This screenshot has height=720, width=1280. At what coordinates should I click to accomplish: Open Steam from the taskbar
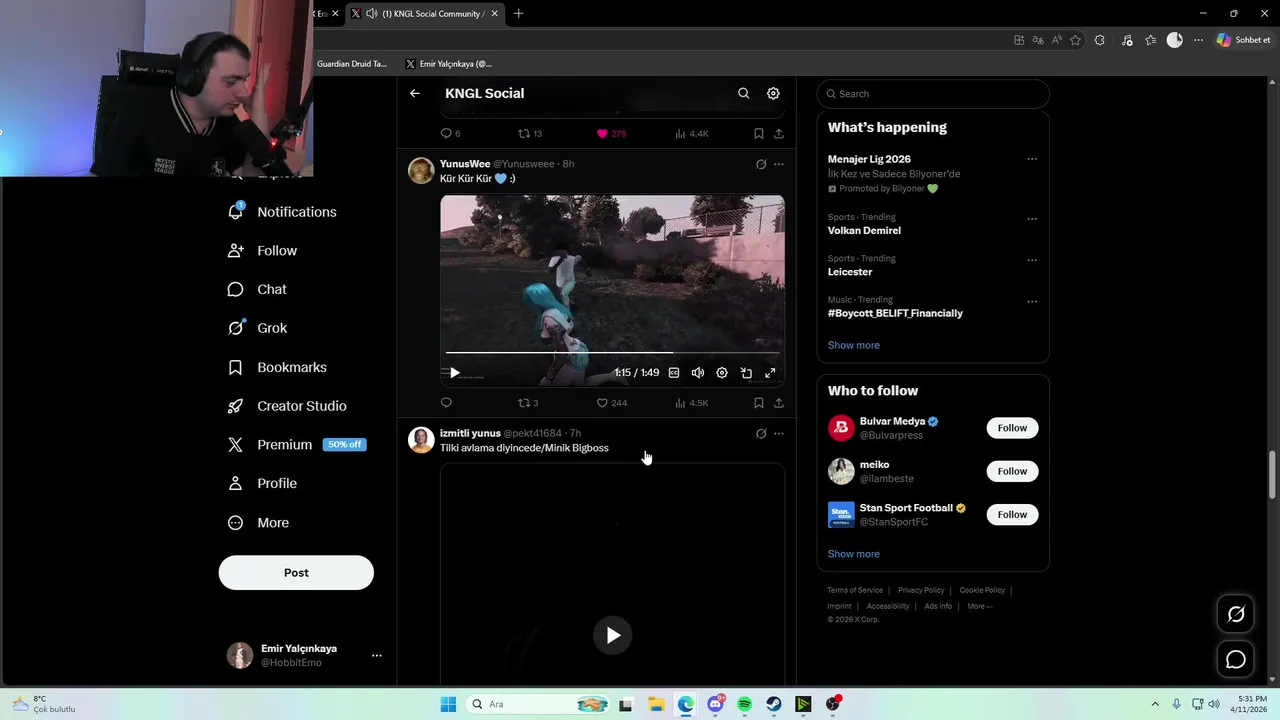pyautogui.click(x=774, y=704)
